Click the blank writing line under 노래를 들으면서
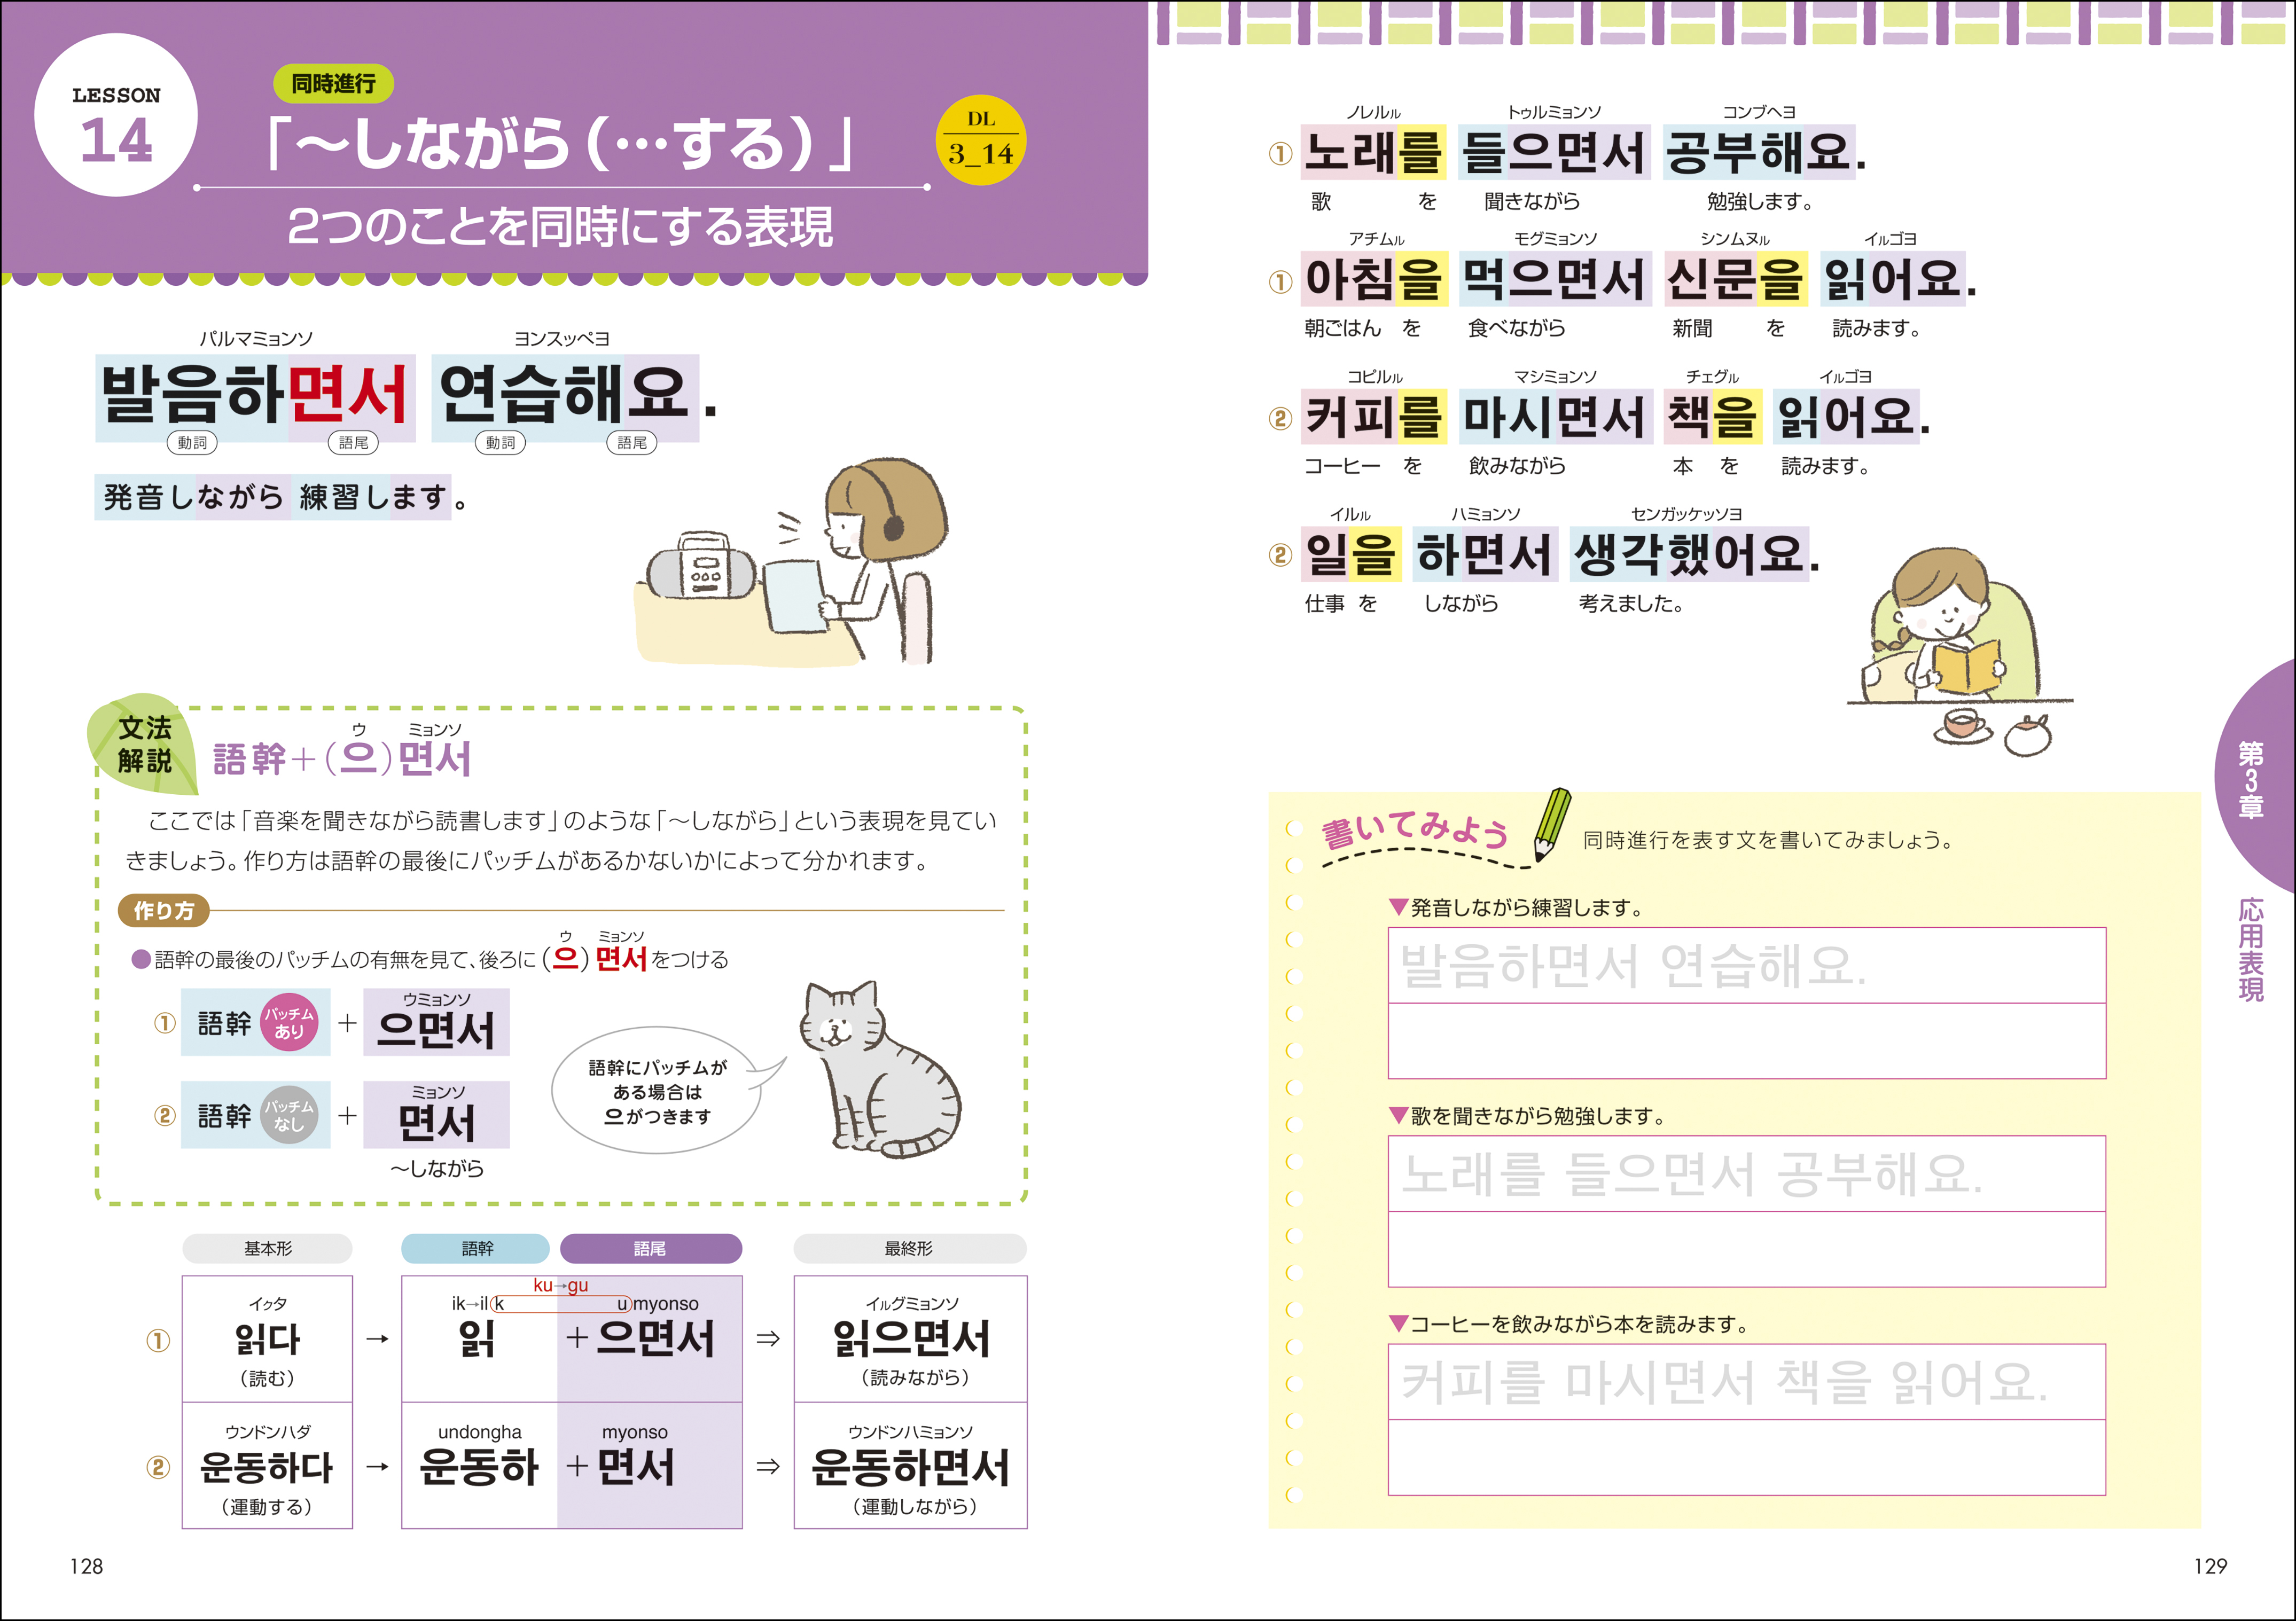This screenshot has width=2296, height=1621. point(1747,1249)
